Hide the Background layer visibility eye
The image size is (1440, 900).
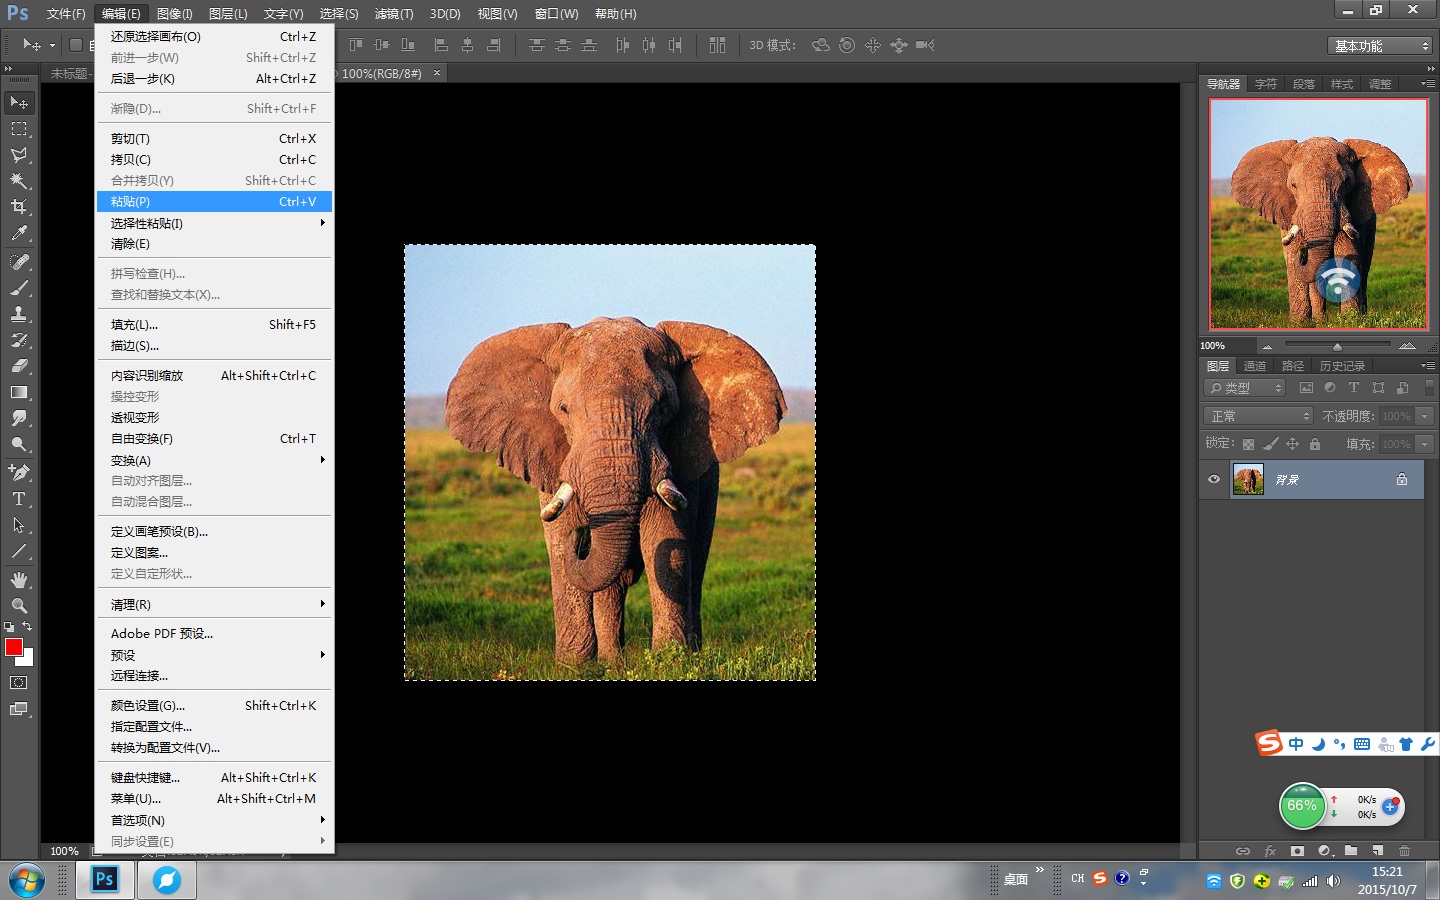(x=1214, y=479)
